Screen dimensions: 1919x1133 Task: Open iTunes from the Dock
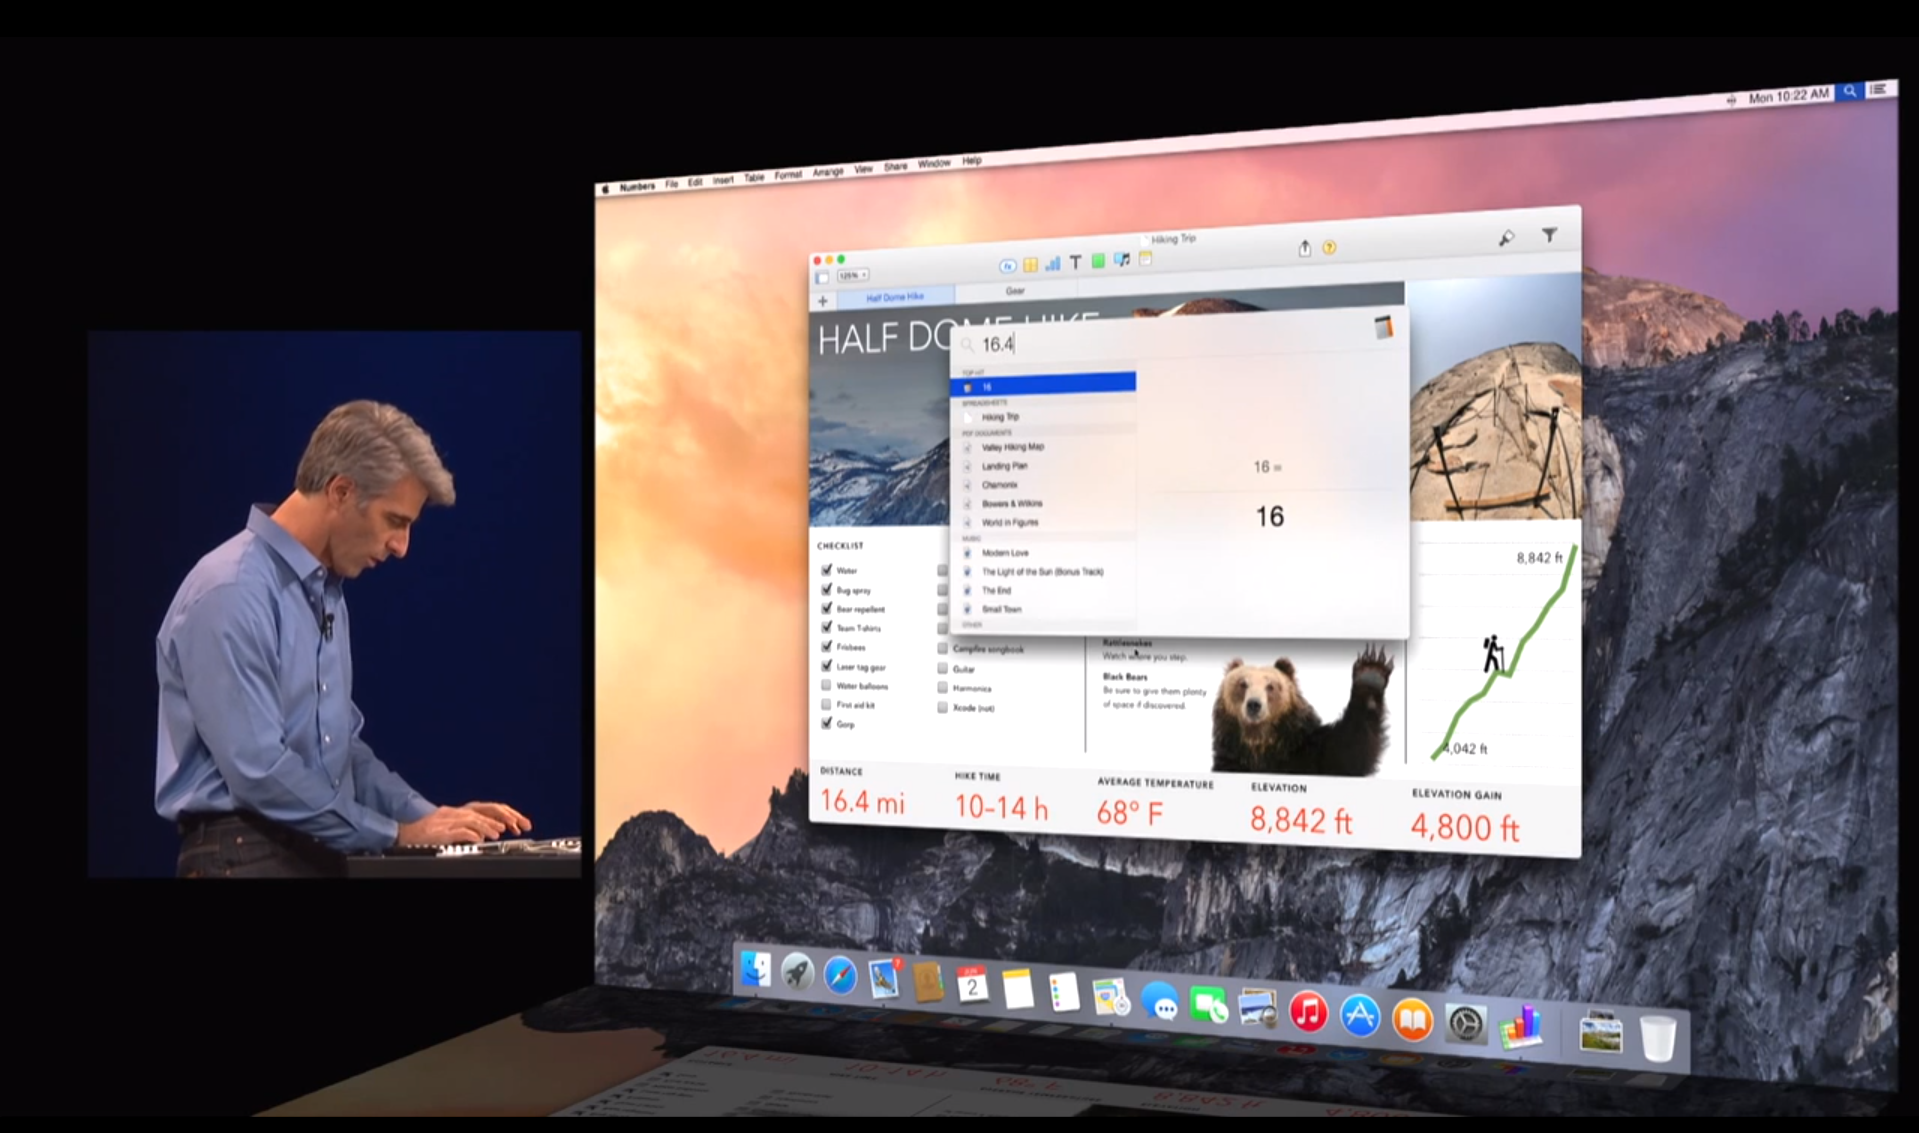(x=1308, y=1013)
